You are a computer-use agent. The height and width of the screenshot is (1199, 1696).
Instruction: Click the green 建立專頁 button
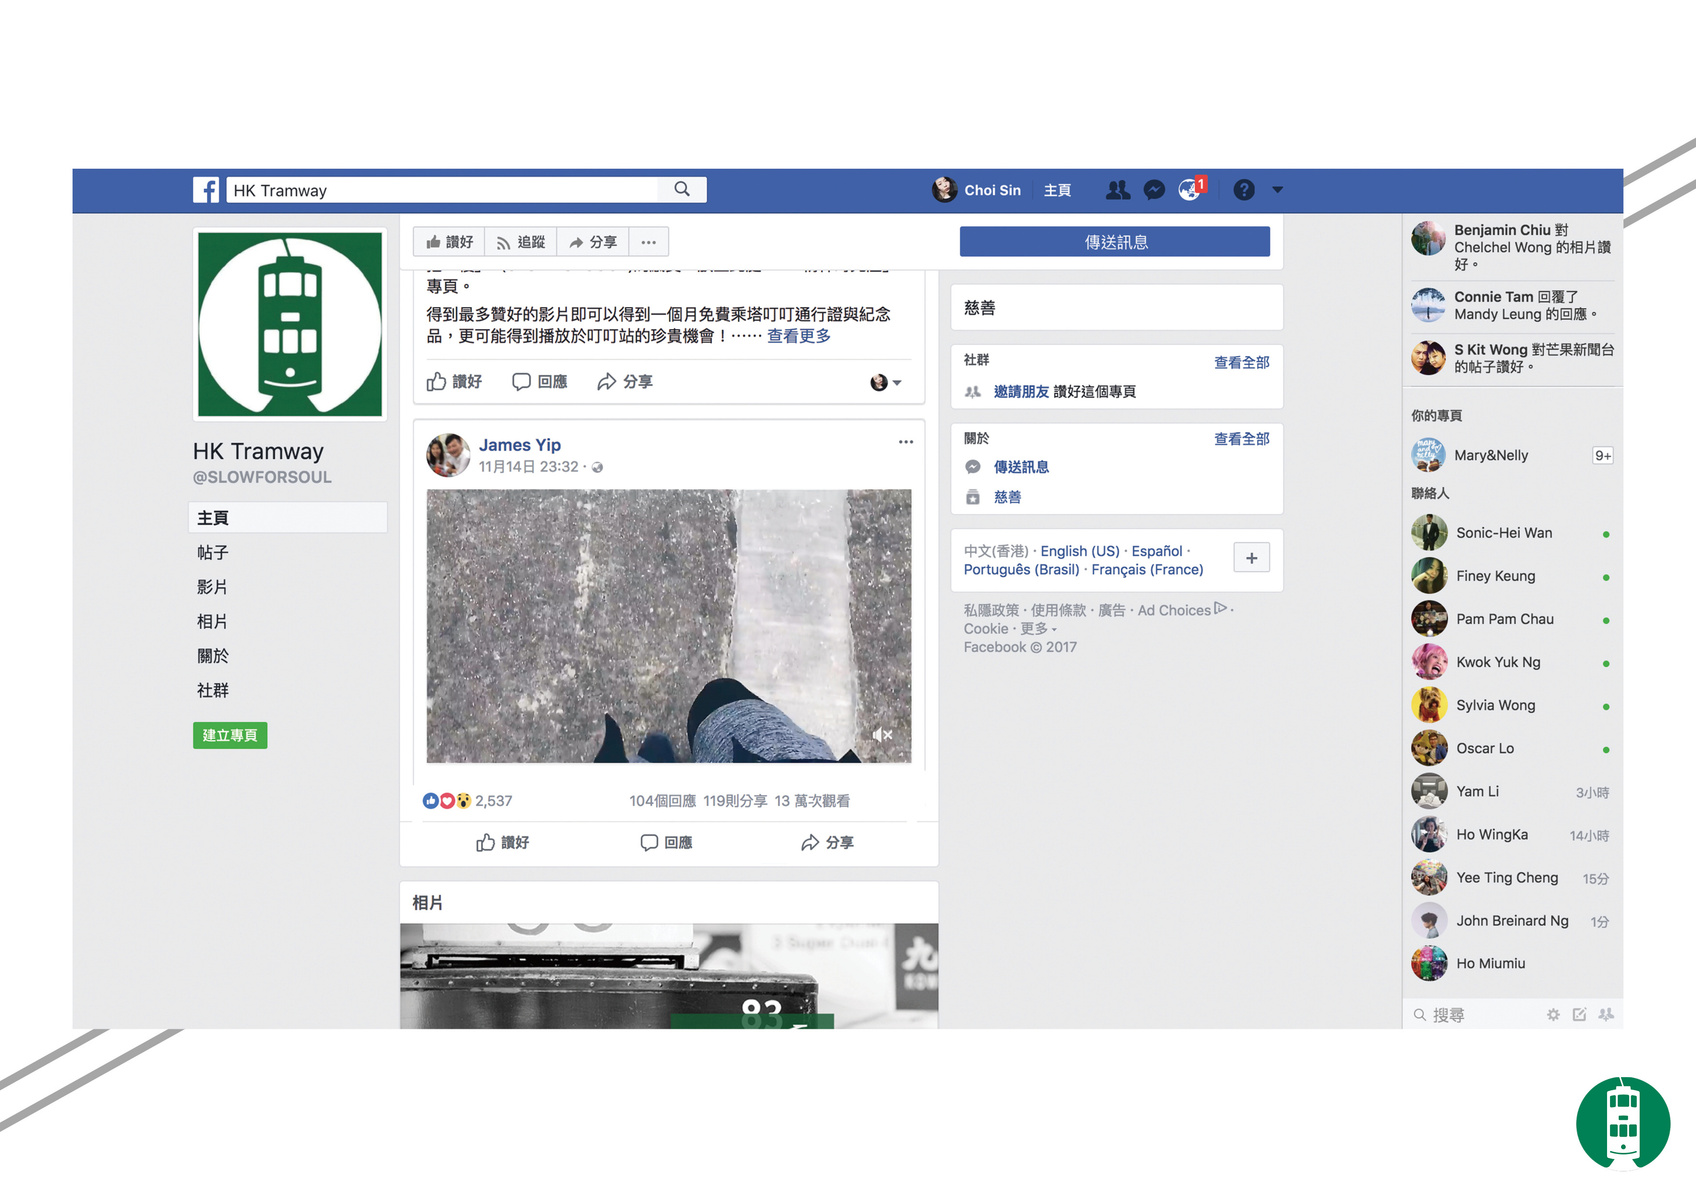click(x=230, y=736)
